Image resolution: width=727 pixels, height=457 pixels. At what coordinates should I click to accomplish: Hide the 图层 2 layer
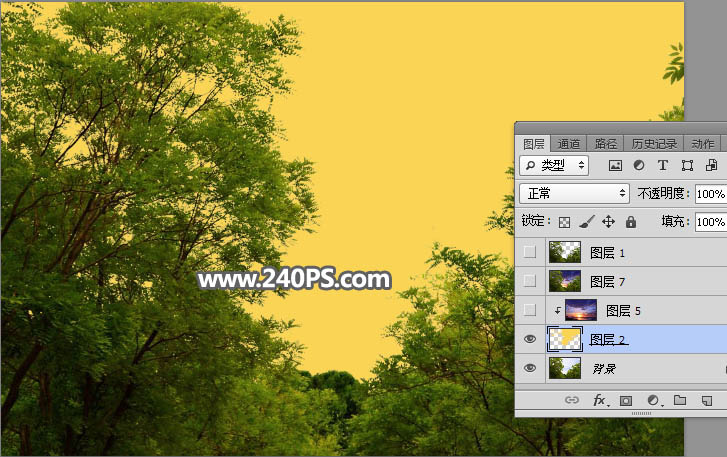[530, 339]
